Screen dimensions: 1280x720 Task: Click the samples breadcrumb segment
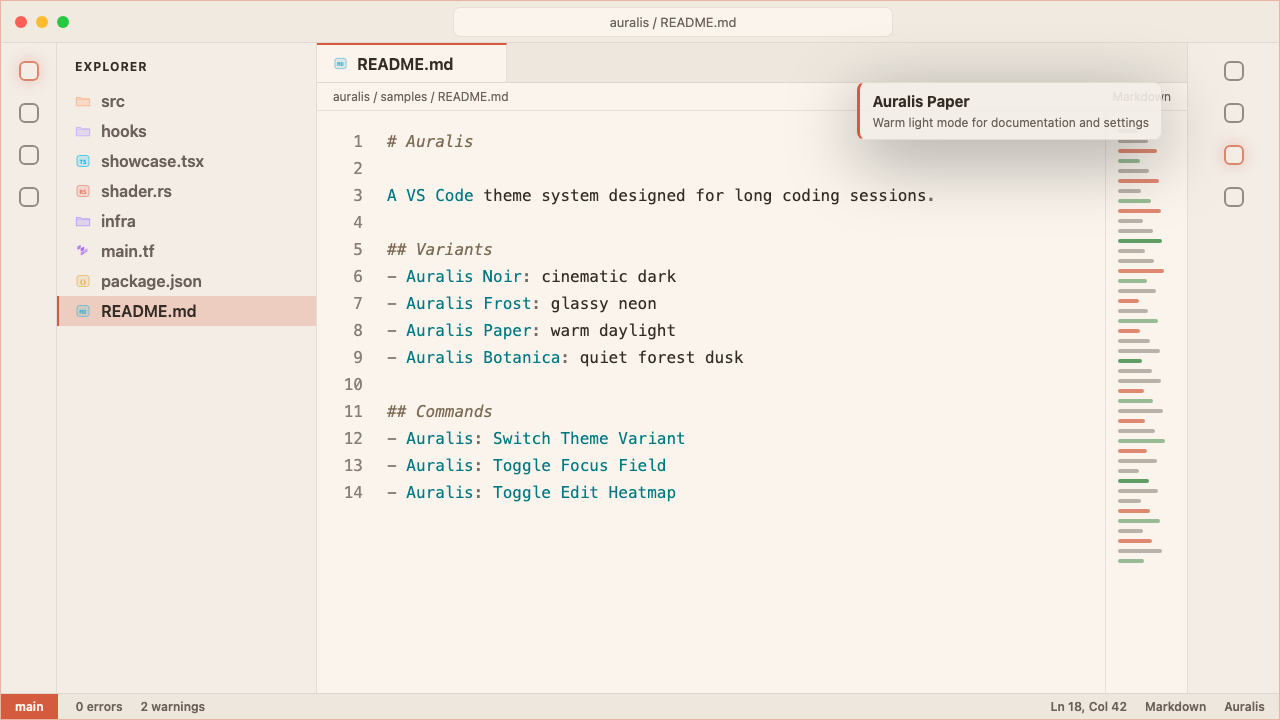pos(403,97)
